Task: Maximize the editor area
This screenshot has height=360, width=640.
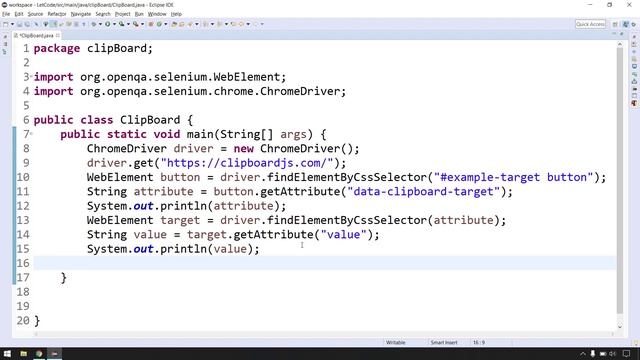Action: click(622, 34)
